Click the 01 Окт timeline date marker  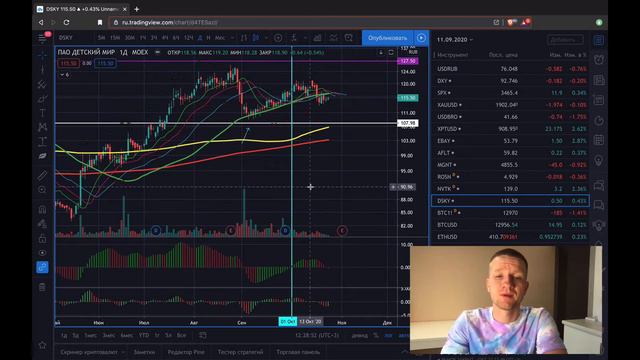288,322
